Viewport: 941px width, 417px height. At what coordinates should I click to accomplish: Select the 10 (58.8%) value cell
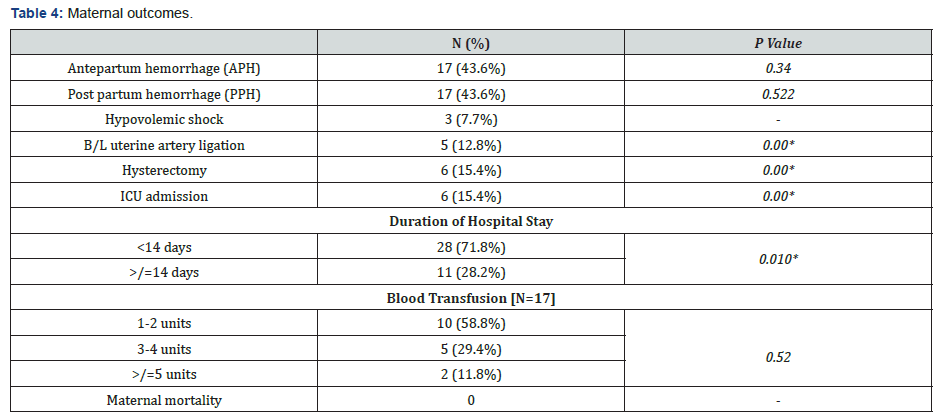470,325
